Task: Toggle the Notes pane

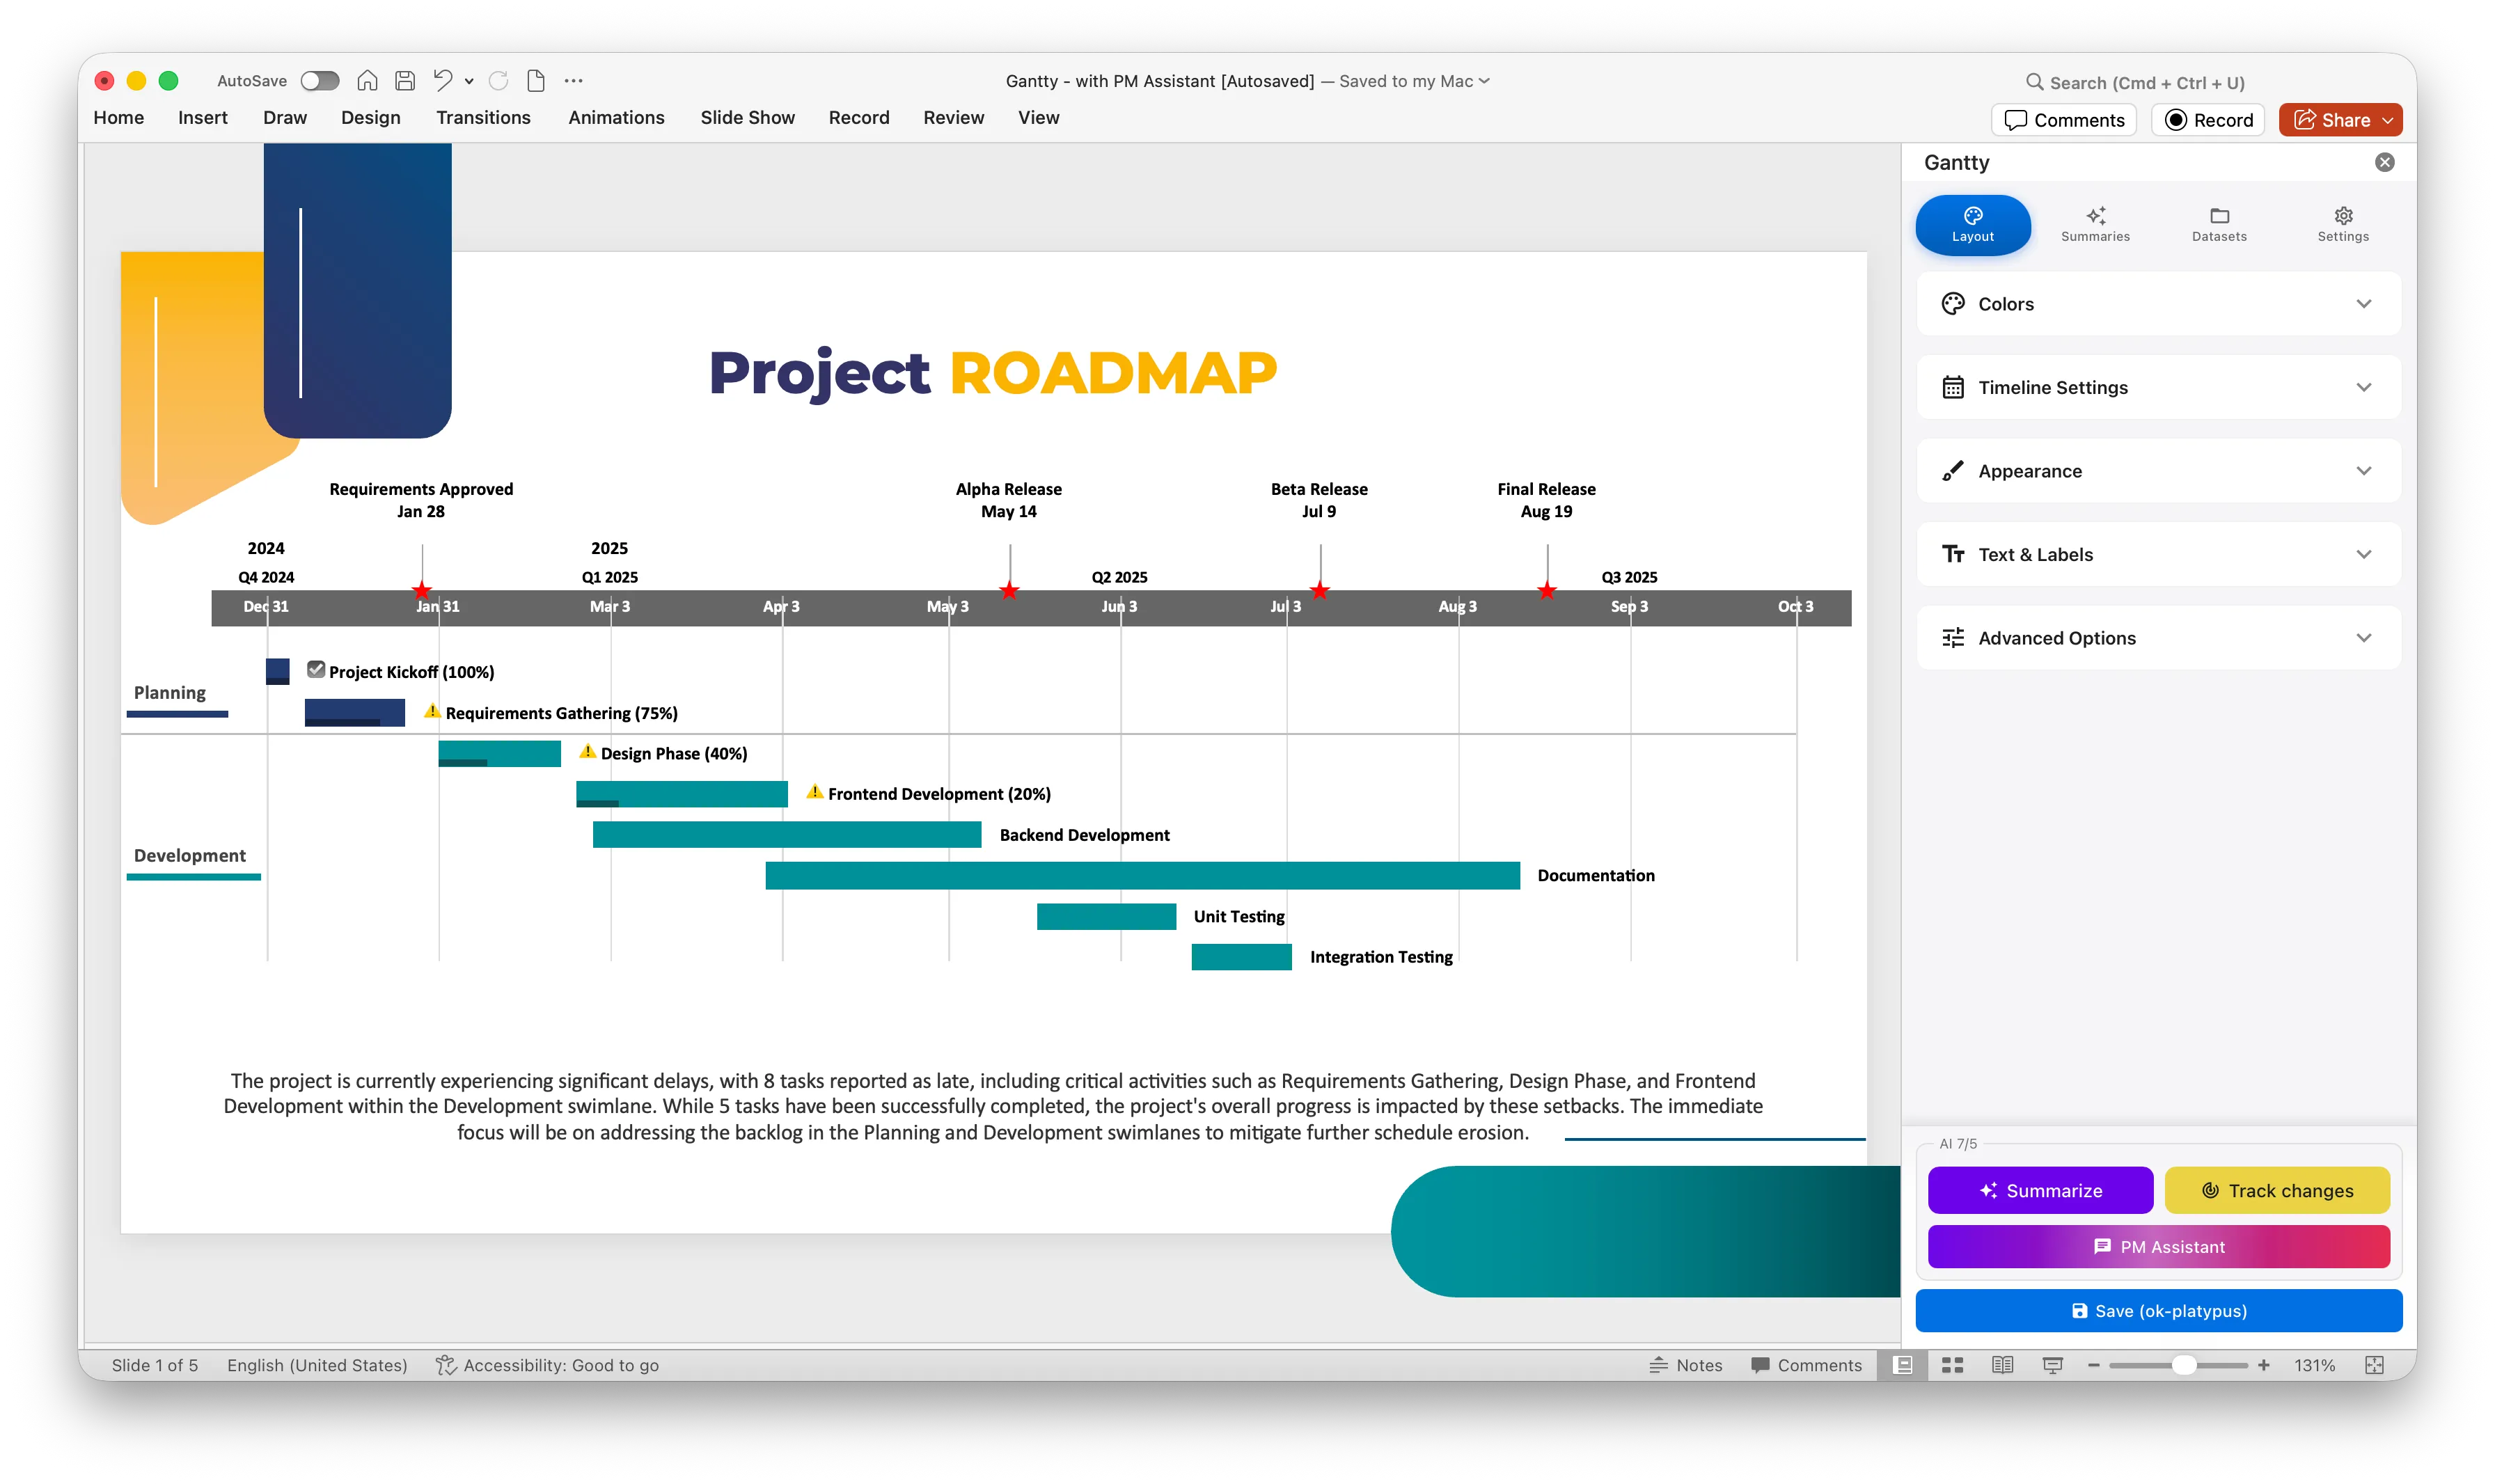Action: pos(1687,1364)
